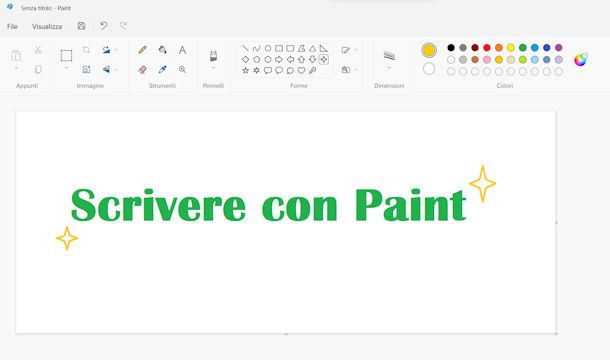This screenshot has width=610, height=360.
Task: Click the Resize image icon below Crop
Action: tap(86, 70)
